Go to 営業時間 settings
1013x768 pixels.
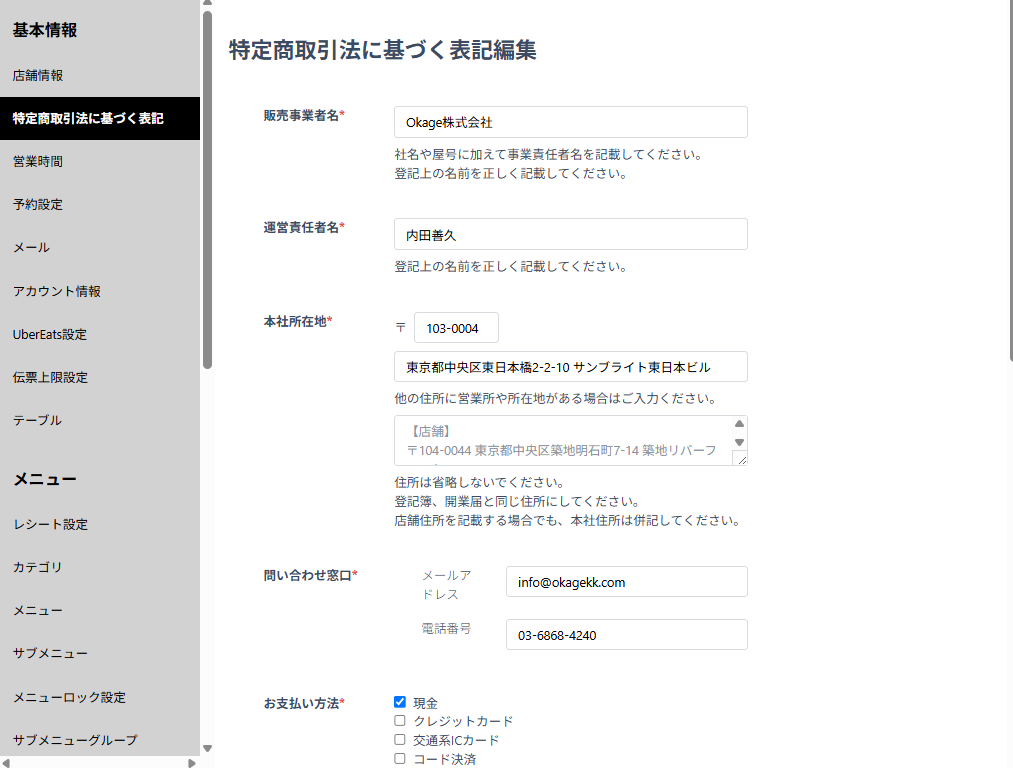[38, 161]
